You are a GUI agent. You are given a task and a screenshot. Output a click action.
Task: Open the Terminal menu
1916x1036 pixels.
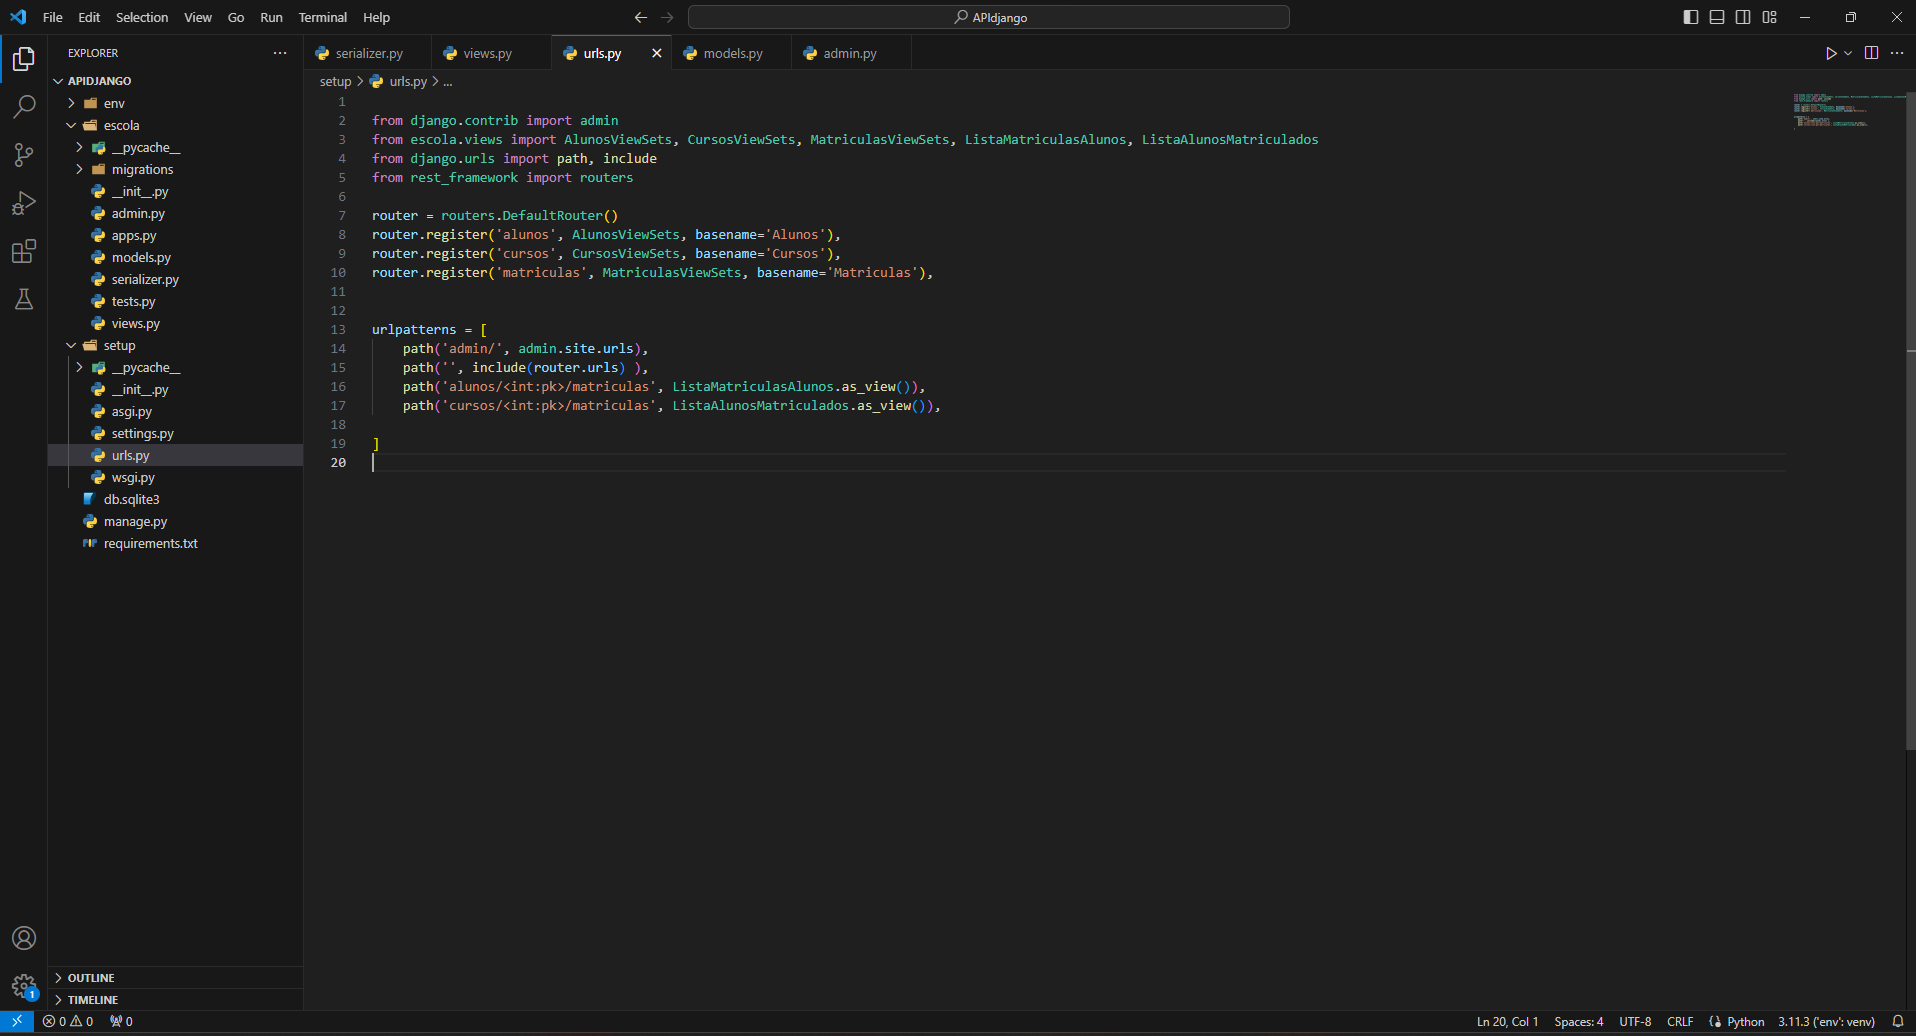pyautogui.click(x=323, y=17)
